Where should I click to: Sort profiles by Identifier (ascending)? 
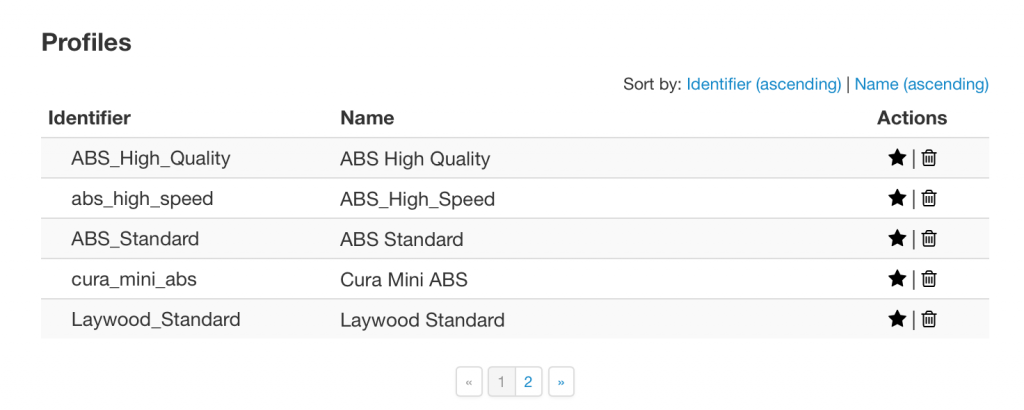763,84
